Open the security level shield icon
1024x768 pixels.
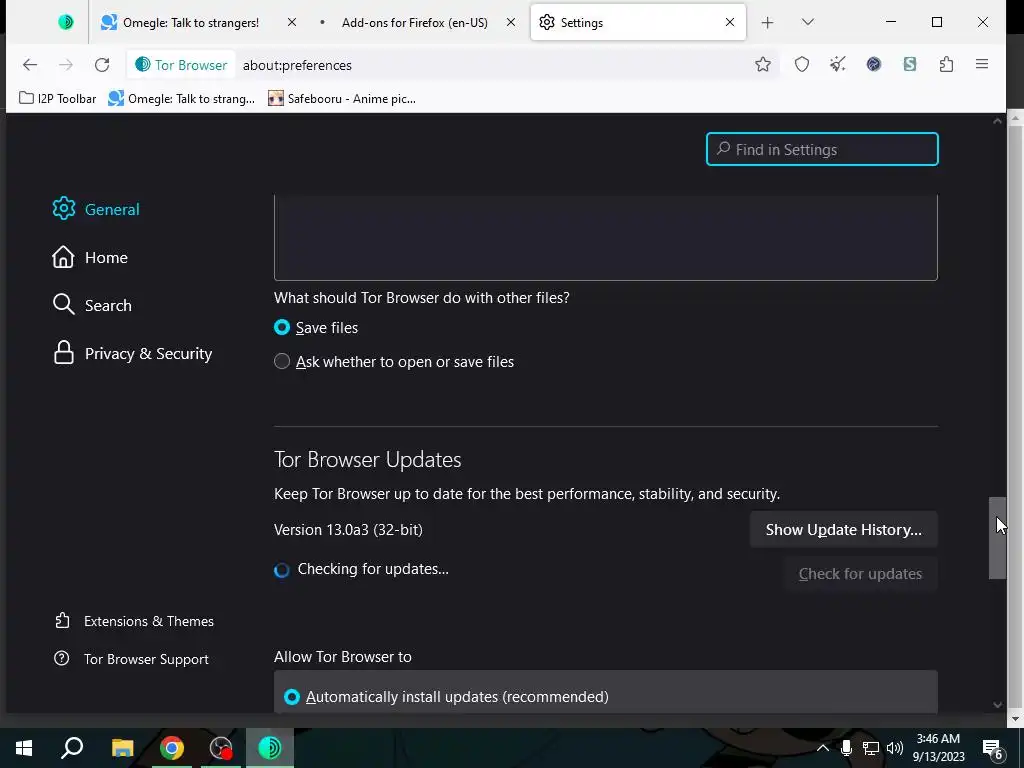(802, 65)
